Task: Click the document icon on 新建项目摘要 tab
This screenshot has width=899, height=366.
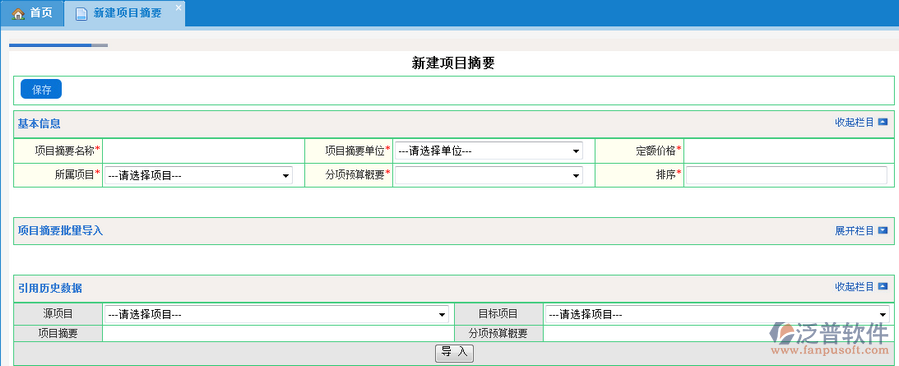Action: (x=81, y=14)
